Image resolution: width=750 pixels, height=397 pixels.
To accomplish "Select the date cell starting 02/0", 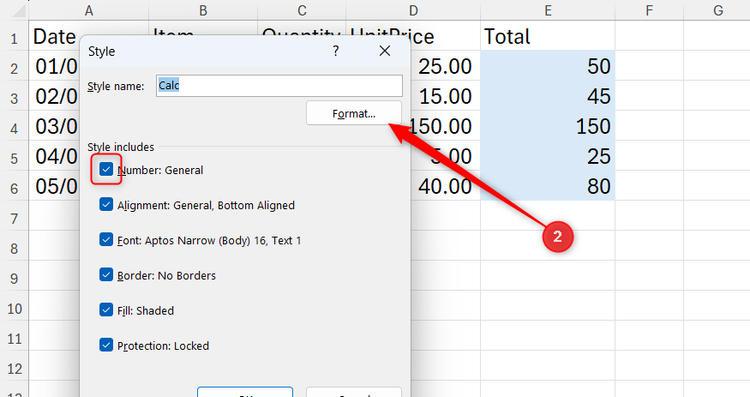I will pos(55,96).
